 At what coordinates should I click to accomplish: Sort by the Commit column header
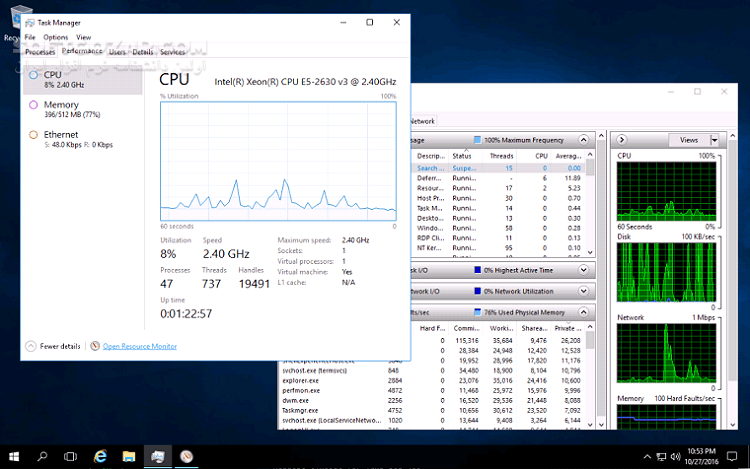(x=466, y=328)
